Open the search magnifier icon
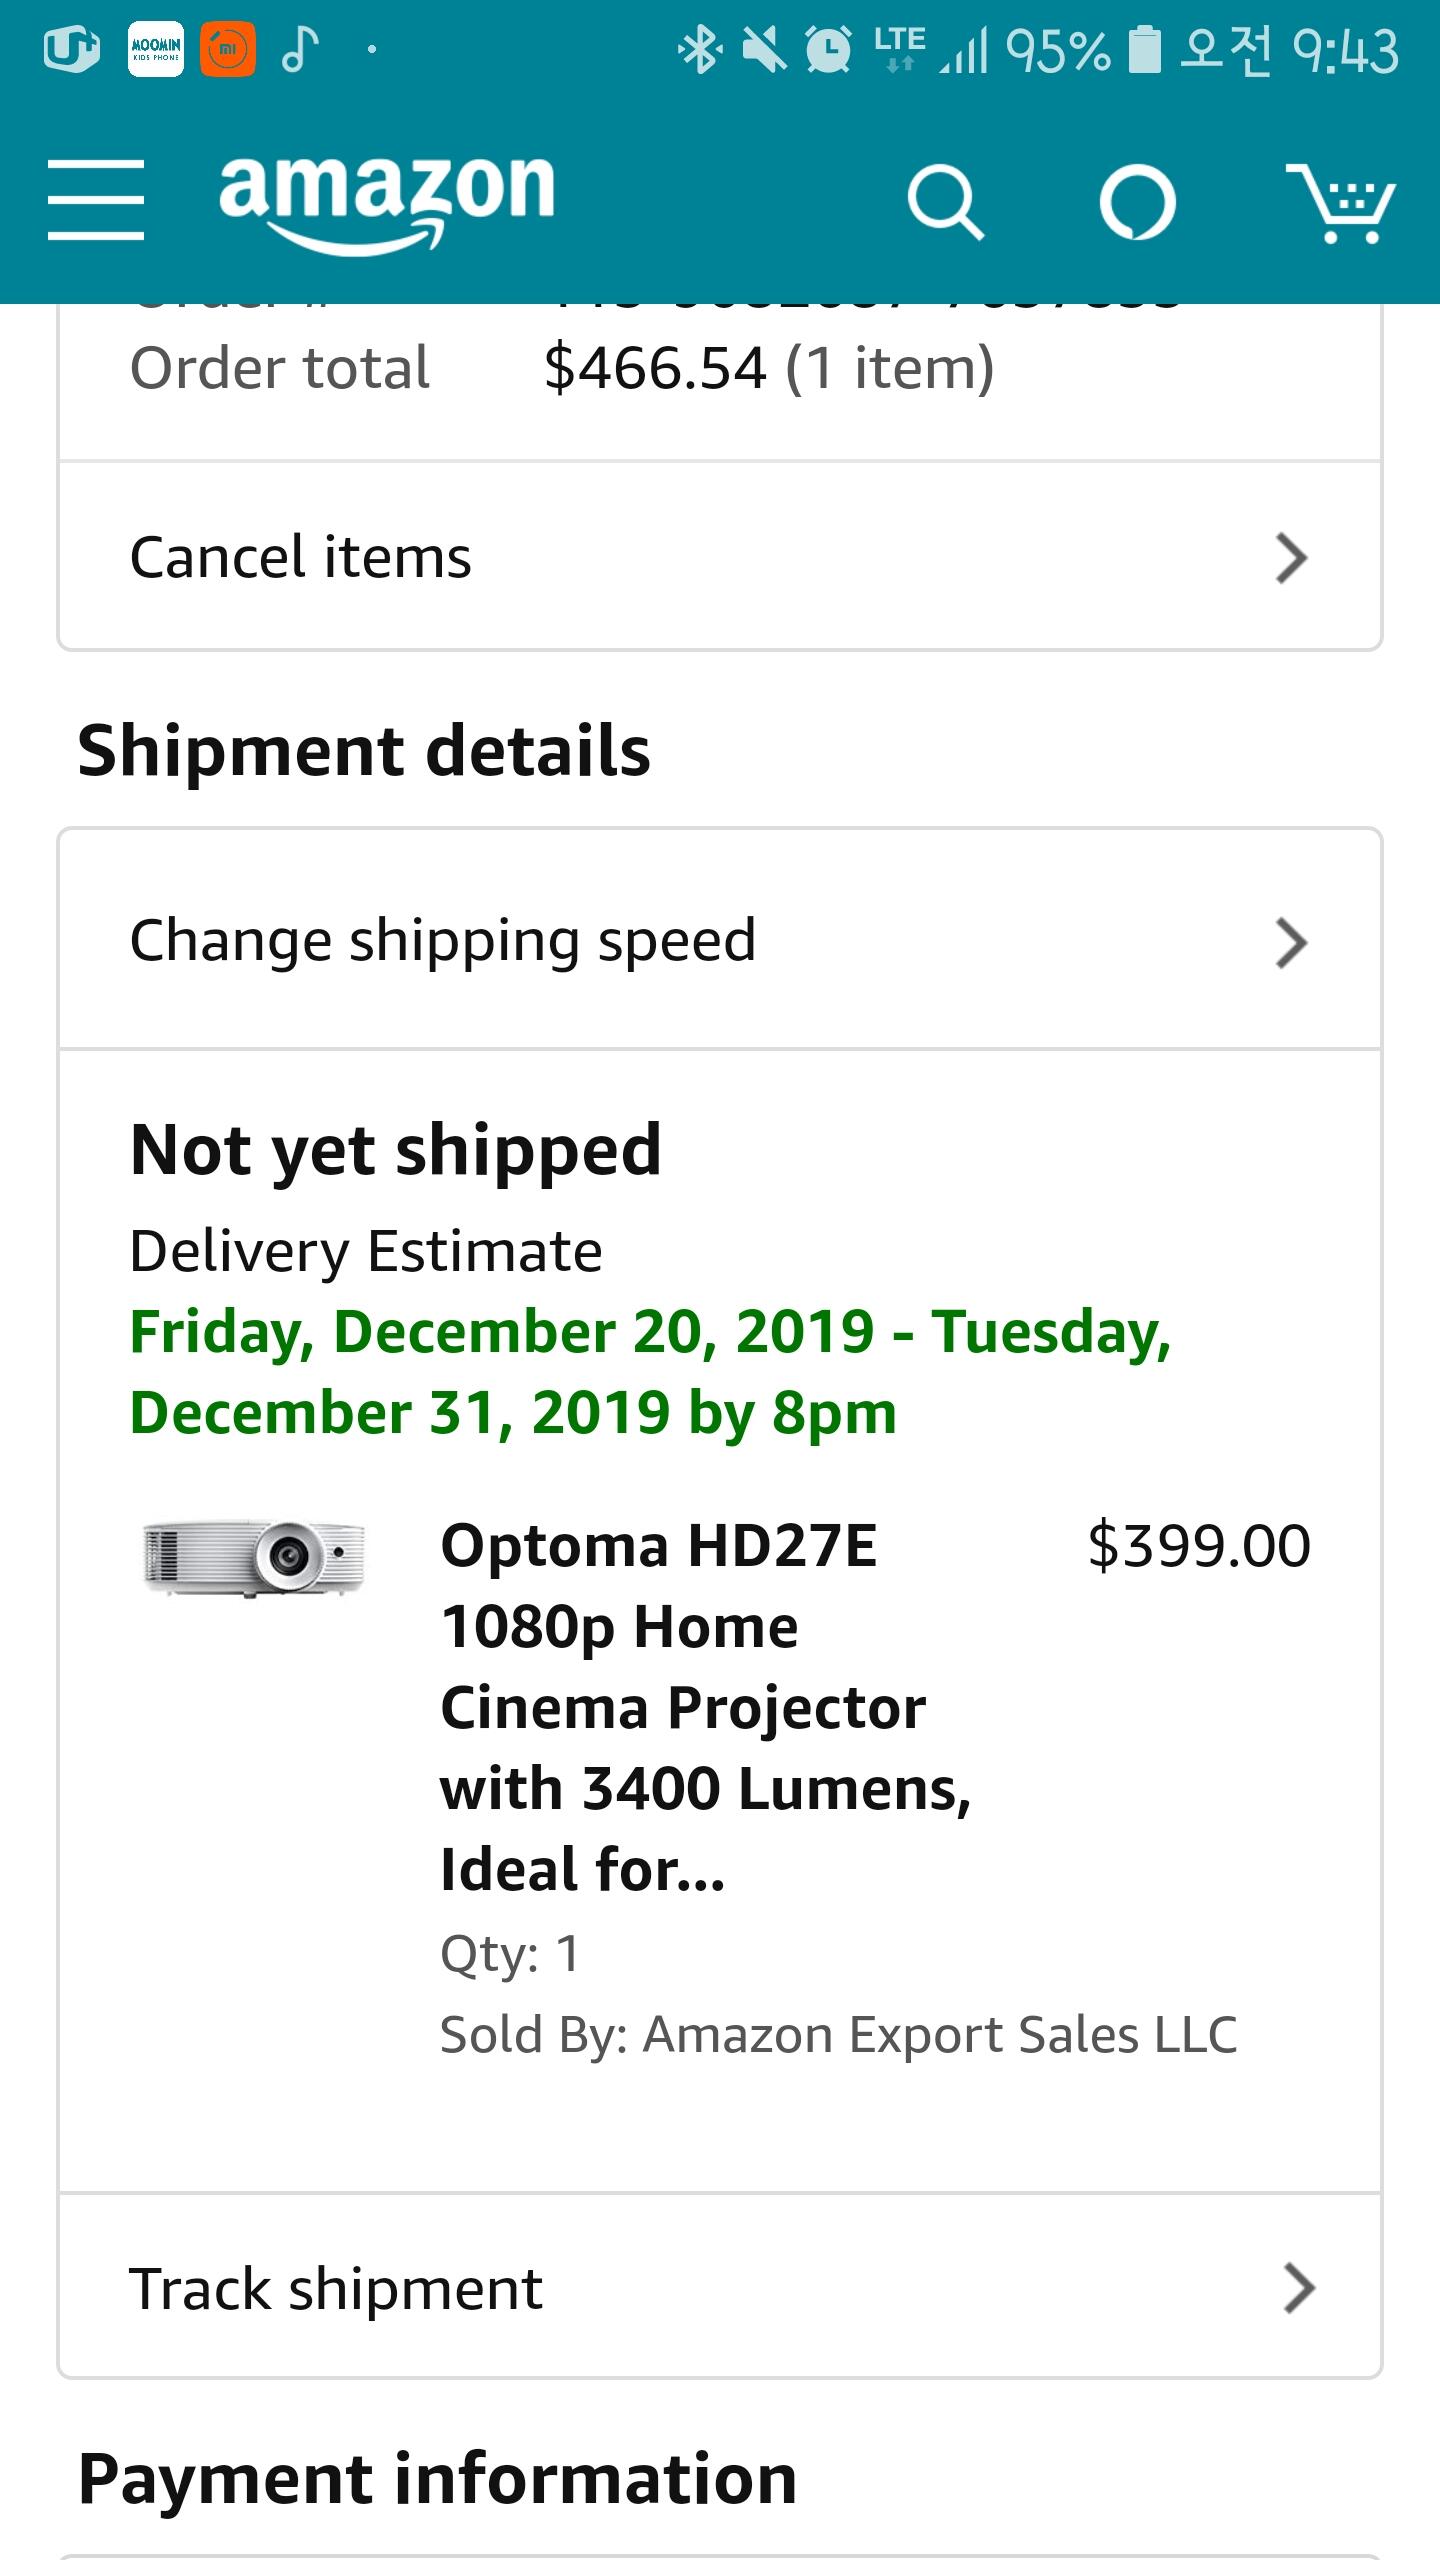 tap(944, 202)
